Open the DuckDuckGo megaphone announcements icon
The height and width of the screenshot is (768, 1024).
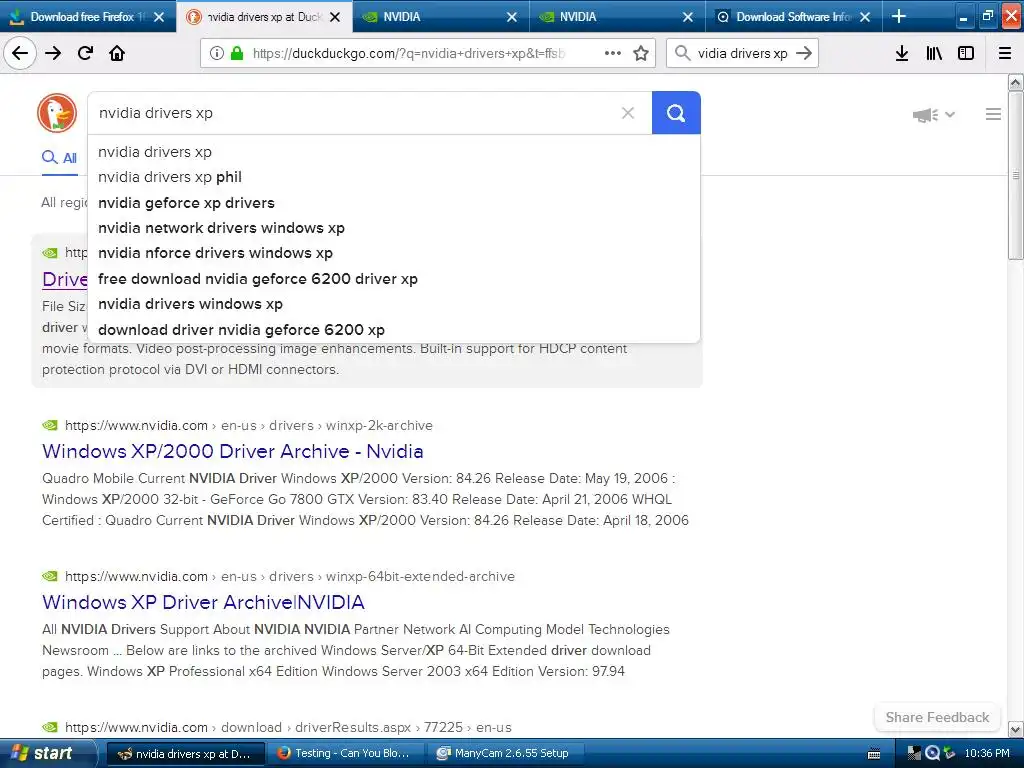925,115
